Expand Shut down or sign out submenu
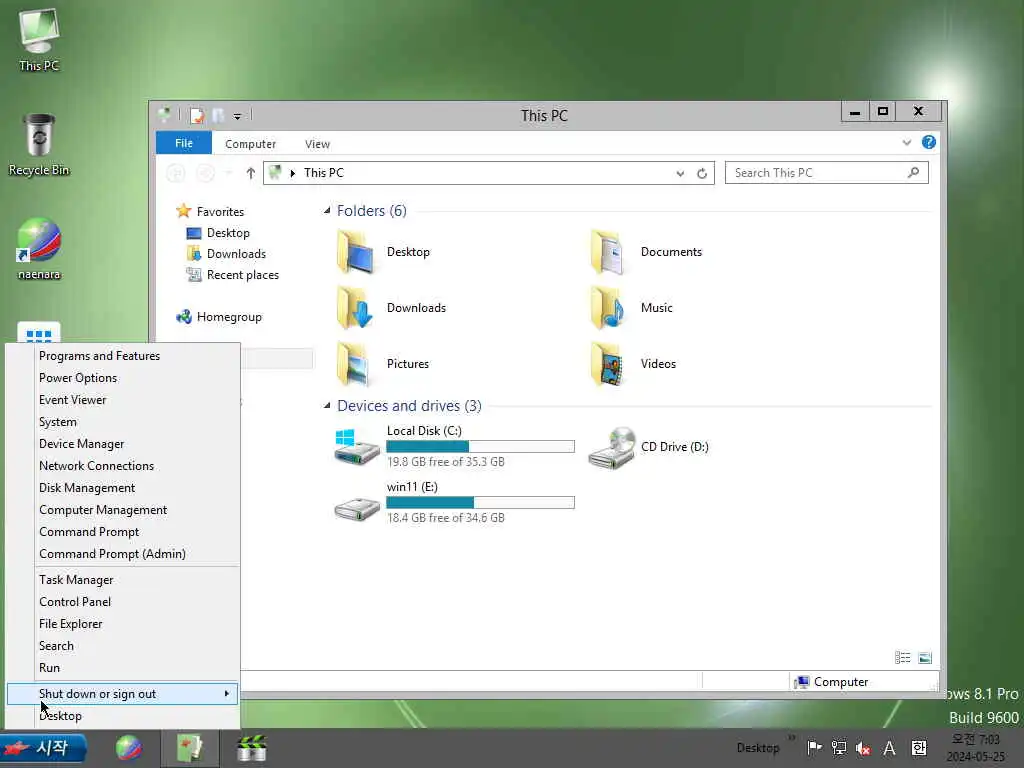 point(123,694)
